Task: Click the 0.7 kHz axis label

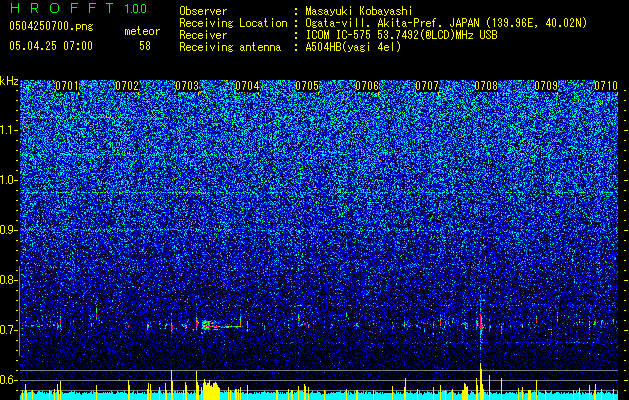Action: click(8, 330)
